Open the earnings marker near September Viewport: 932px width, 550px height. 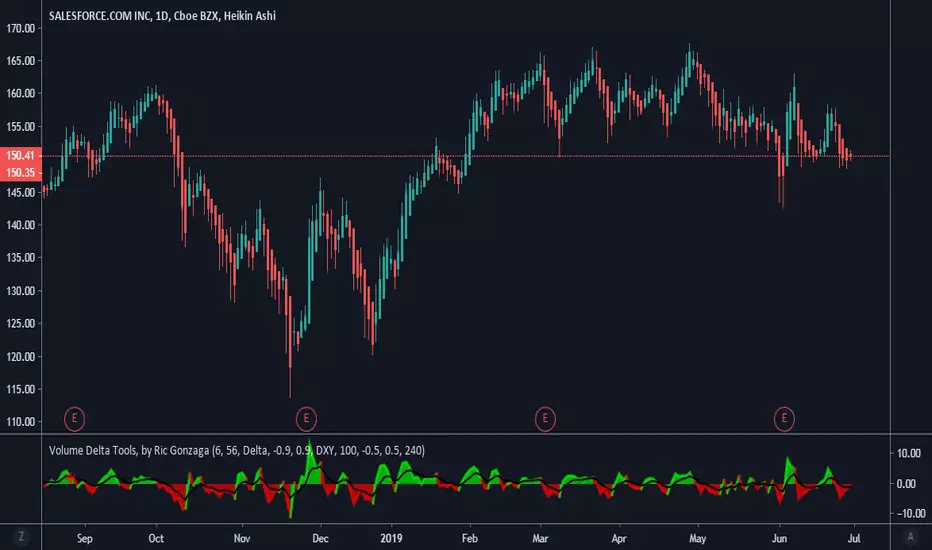click(x=74, y=419)
